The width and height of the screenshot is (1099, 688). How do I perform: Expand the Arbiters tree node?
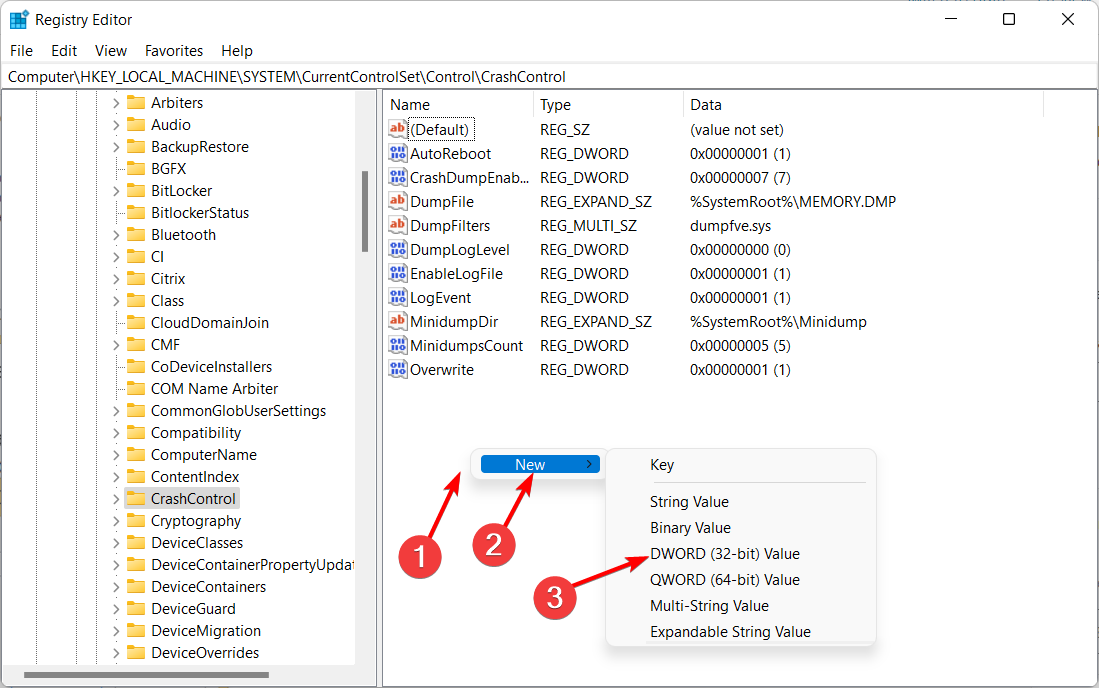tap(116, 103)
